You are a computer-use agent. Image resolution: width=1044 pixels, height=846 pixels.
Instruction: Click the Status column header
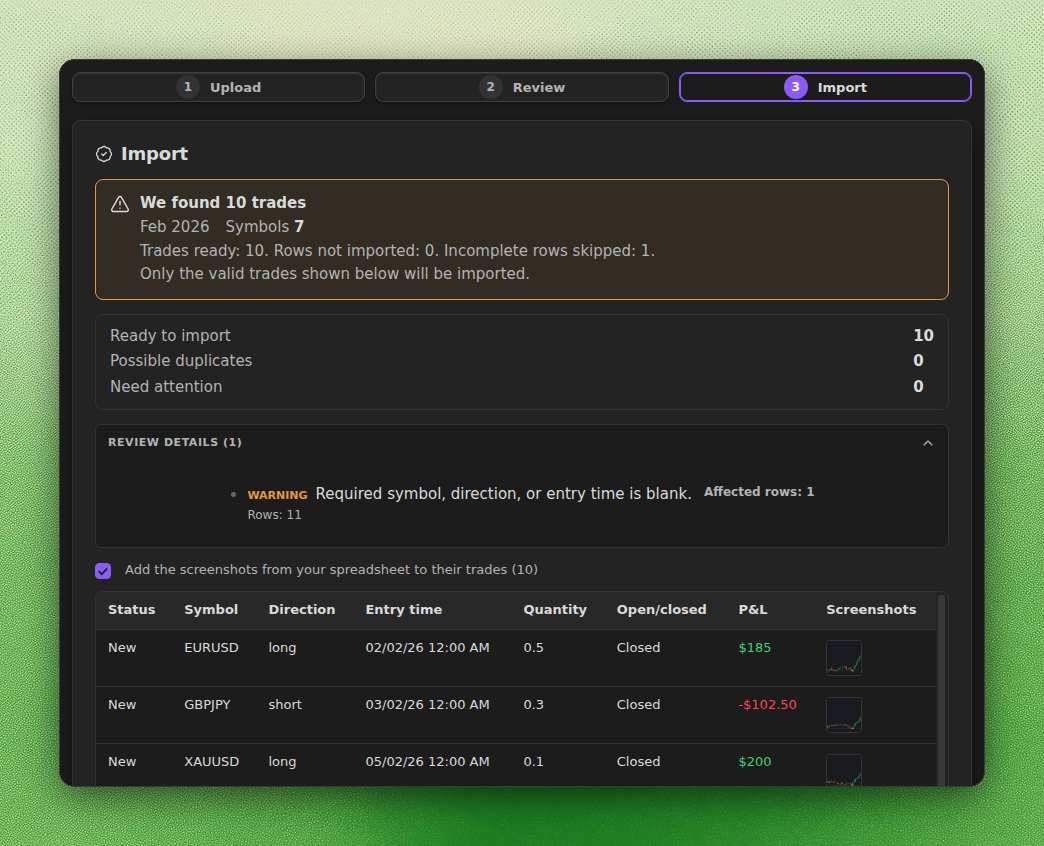pos(132,610)
